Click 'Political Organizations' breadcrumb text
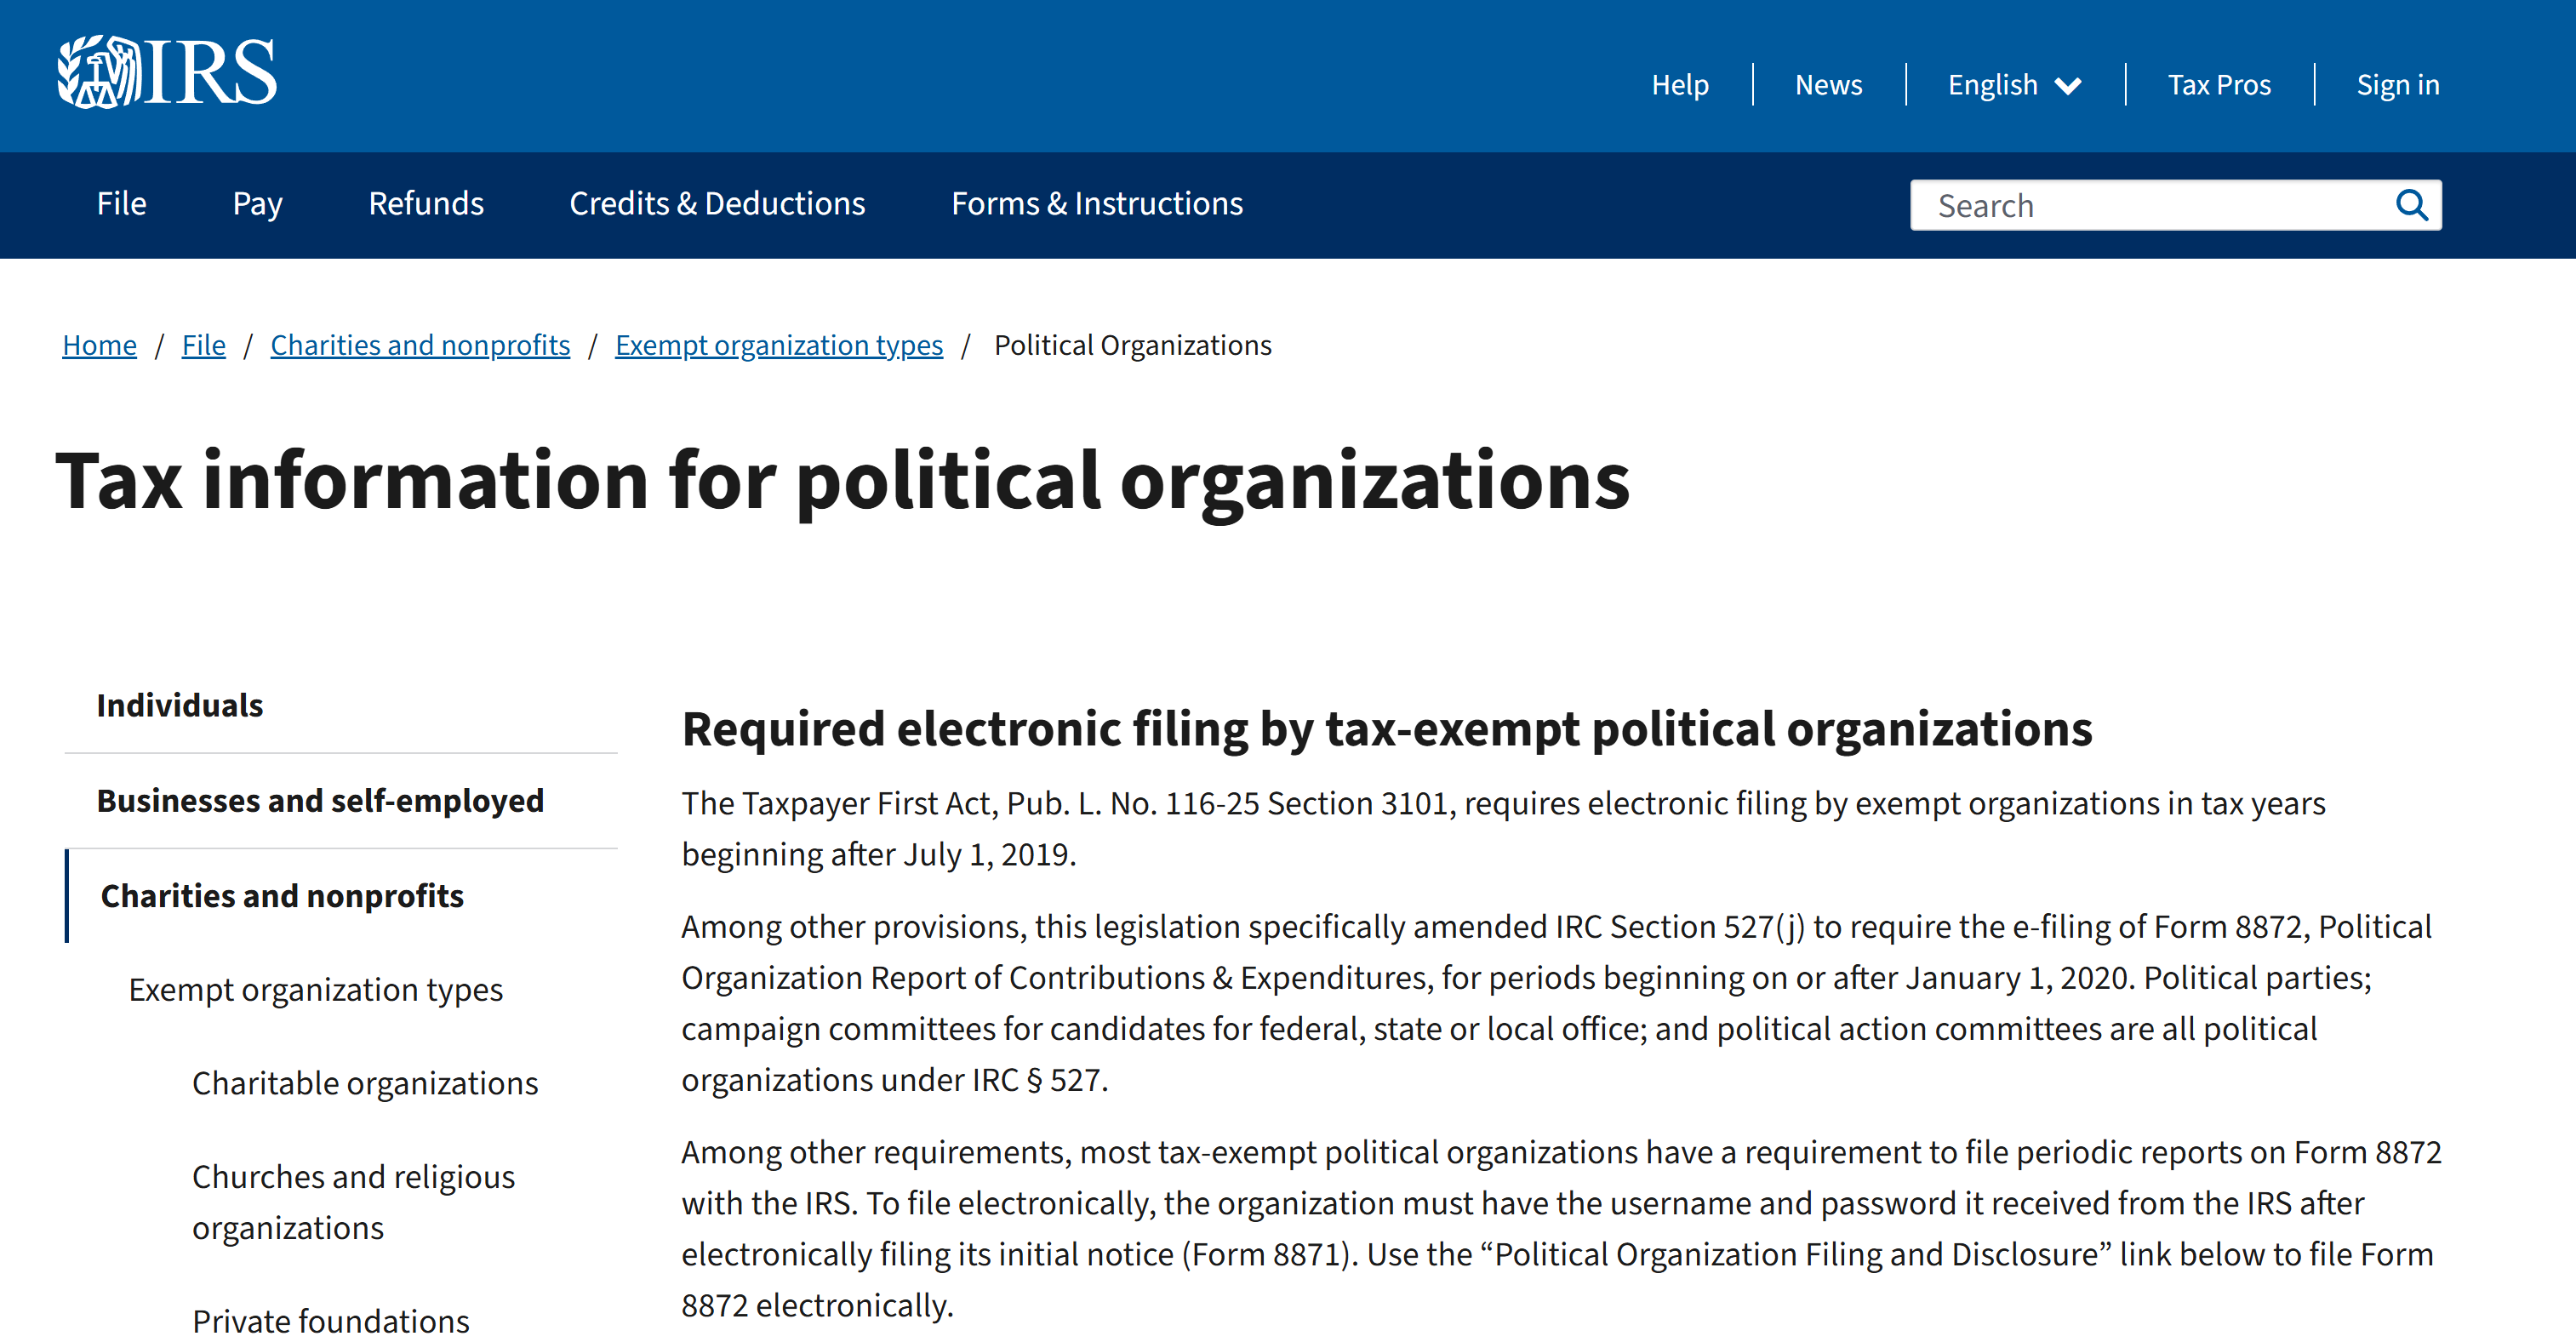Screen dimensions: 2576x1342 click(x=1132, y=345)
